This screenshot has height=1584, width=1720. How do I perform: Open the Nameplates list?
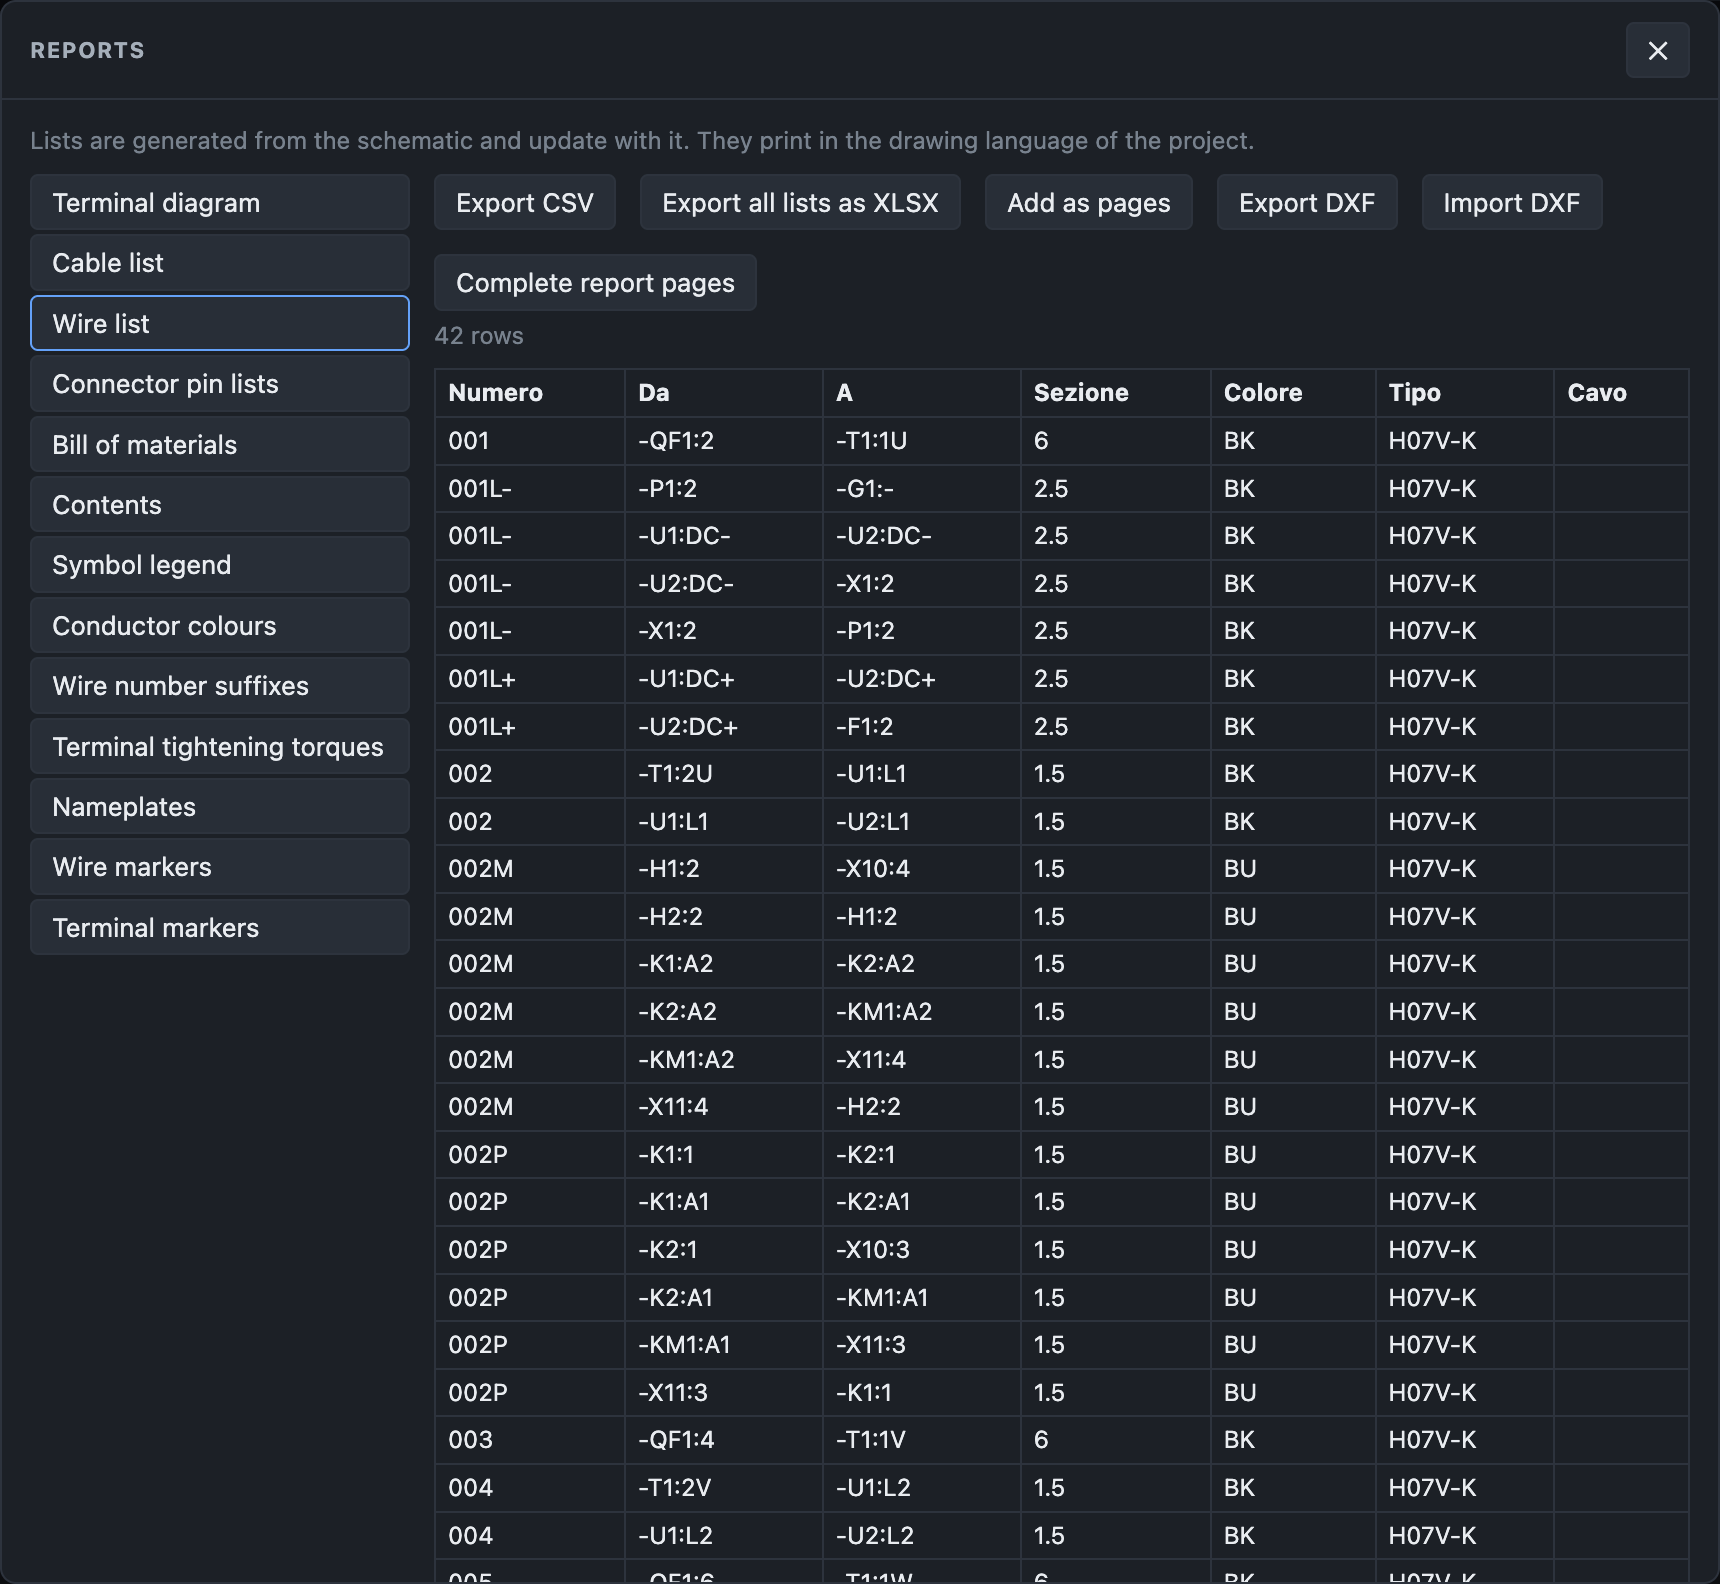(x=220, y=807)
